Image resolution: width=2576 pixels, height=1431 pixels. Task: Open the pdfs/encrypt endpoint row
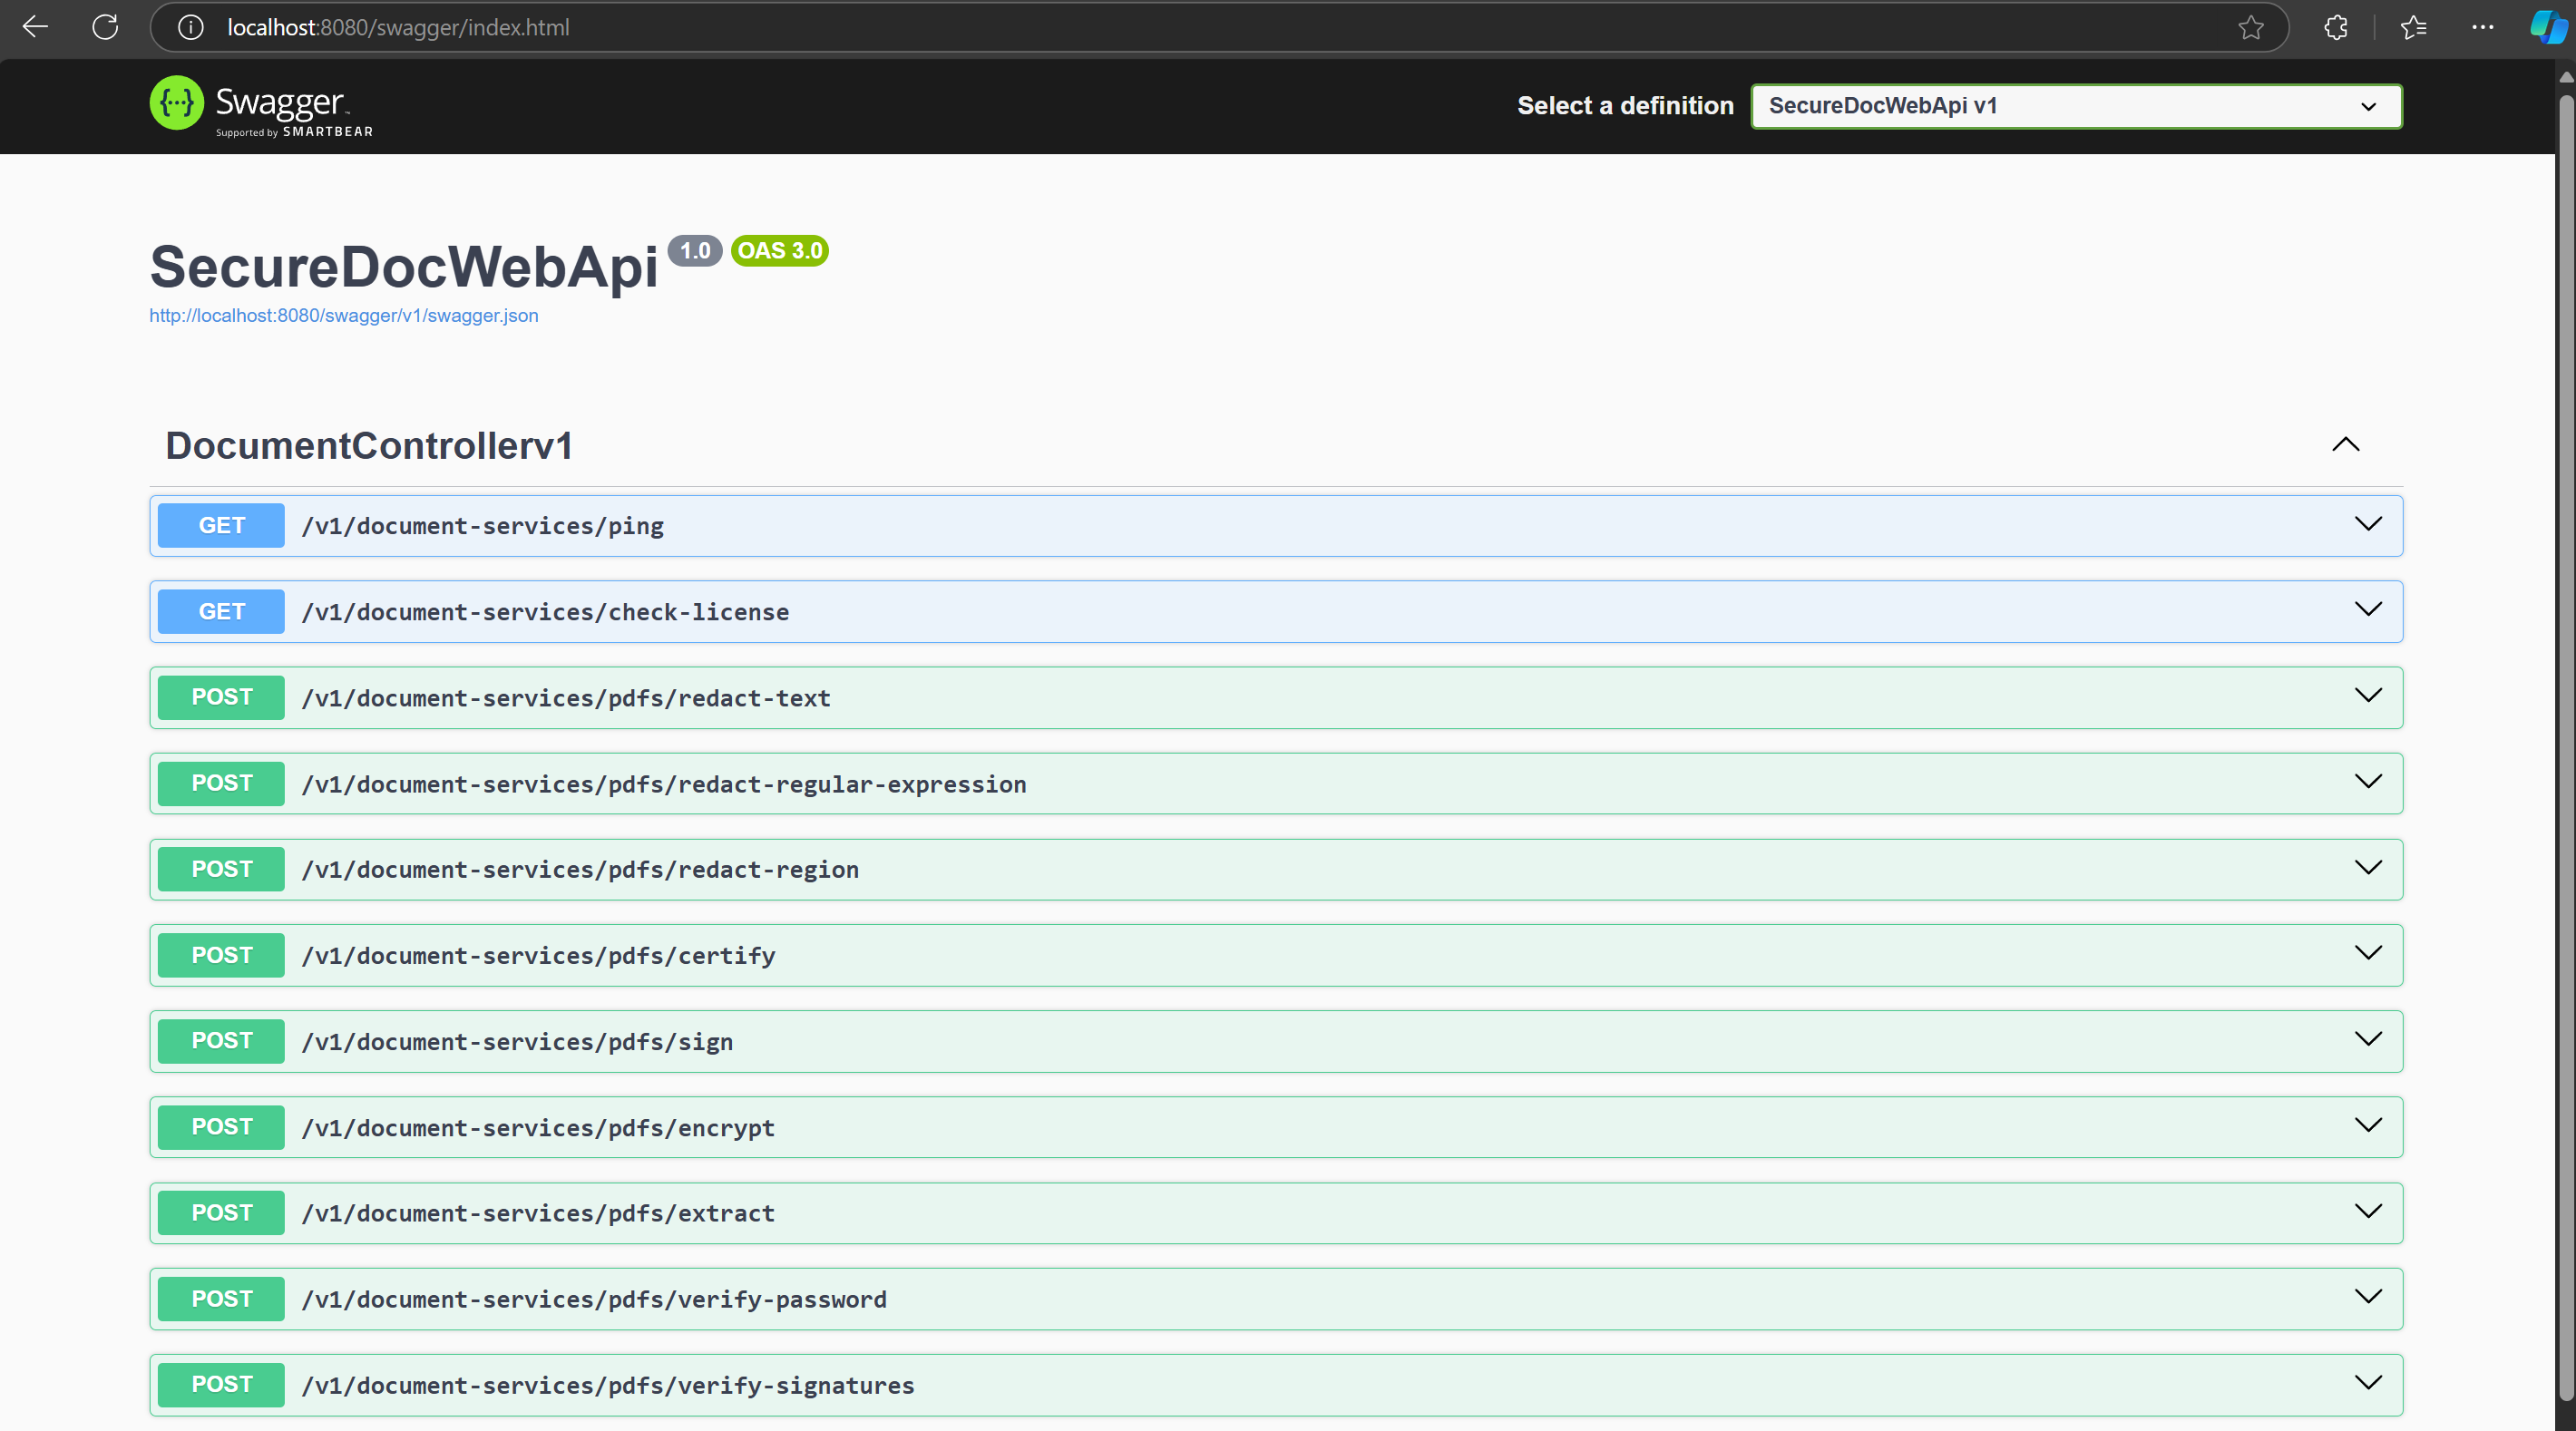click(x=1275, y=1127)
